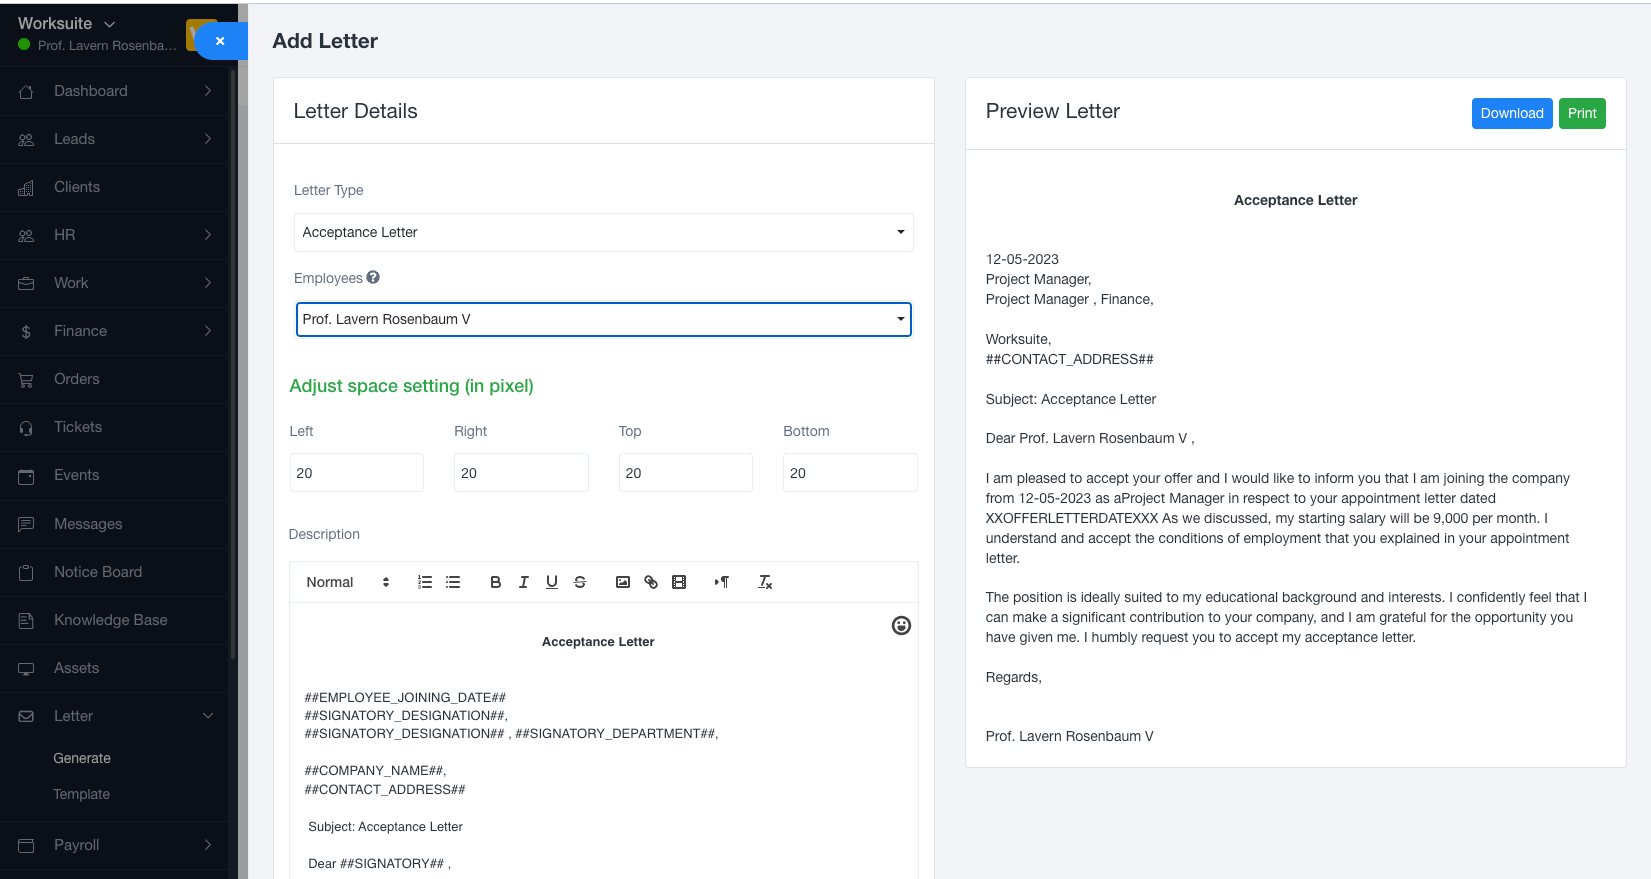Print the previewed letter
Screen dimensions: 1651x879
coord(1581,113)
